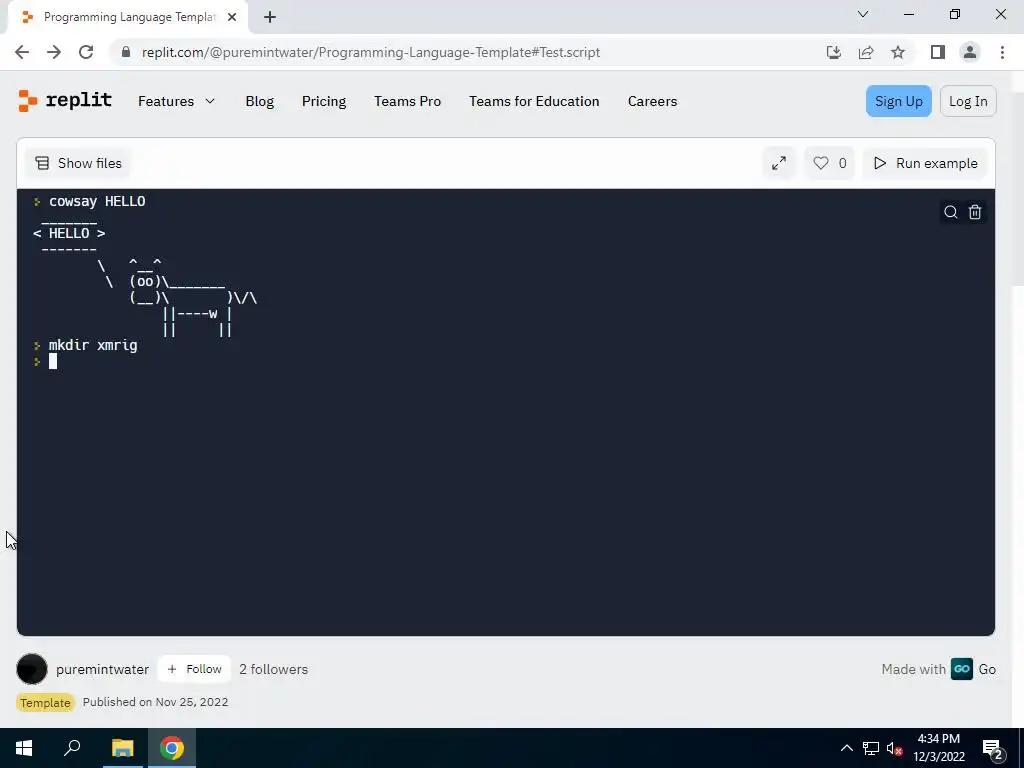Click the 'cowsay HELLO' command line
The image size is (1024, 768).
(x=97, y=201)
